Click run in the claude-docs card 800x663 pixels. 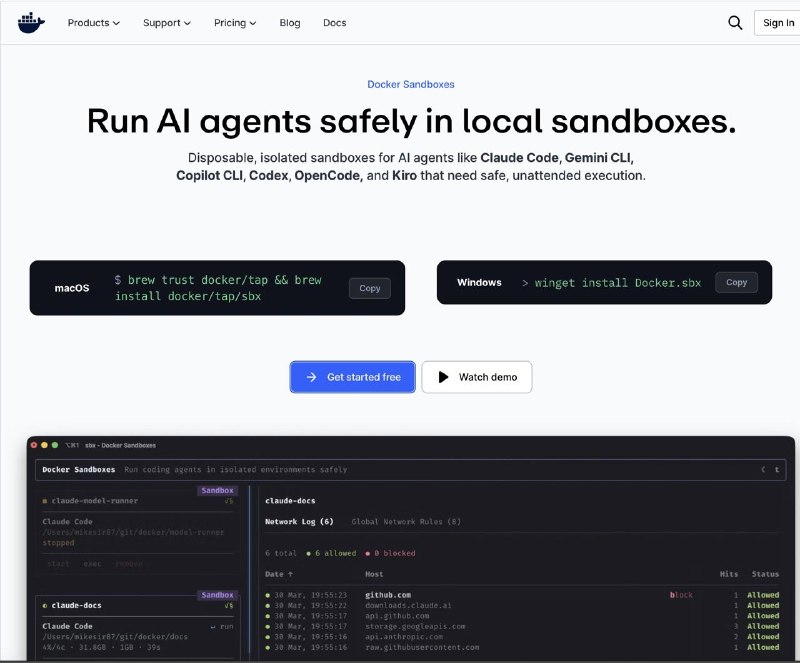click(x=222, y=626)
